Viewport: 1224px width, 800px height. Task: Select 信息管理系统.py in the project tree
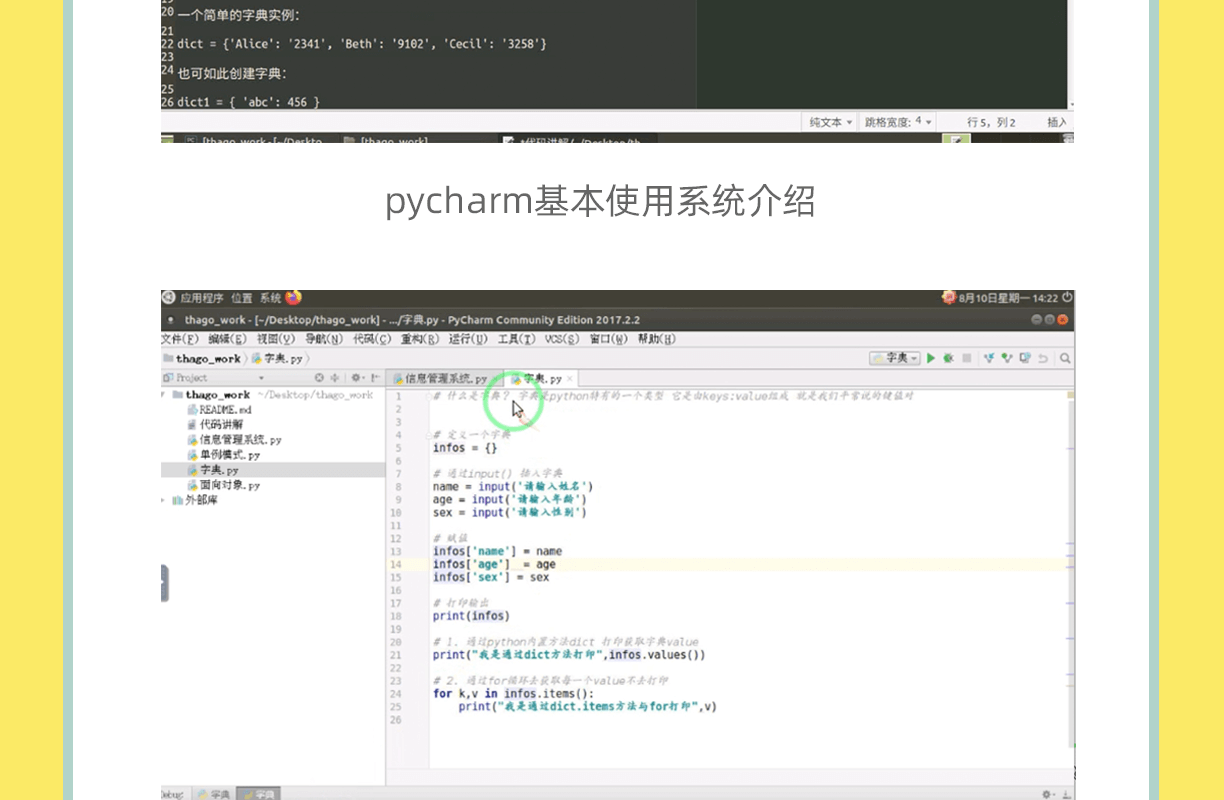tap(234, 440)
